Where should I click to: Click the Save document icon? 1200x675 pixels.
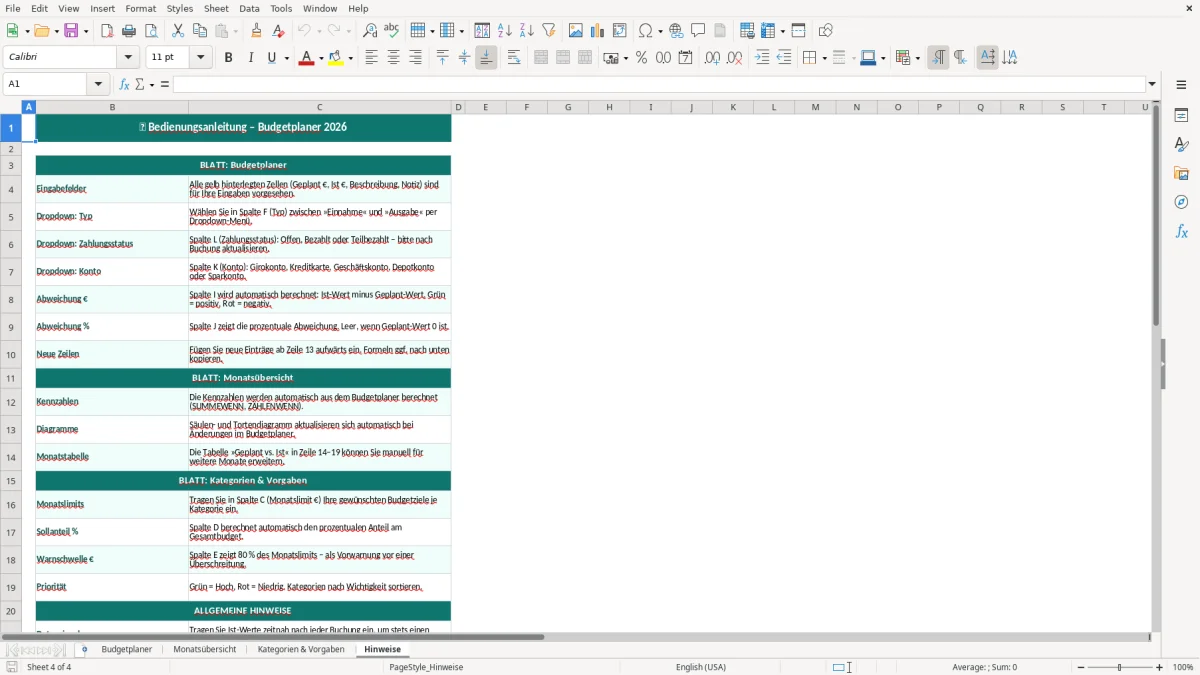(x=72, y=31)
